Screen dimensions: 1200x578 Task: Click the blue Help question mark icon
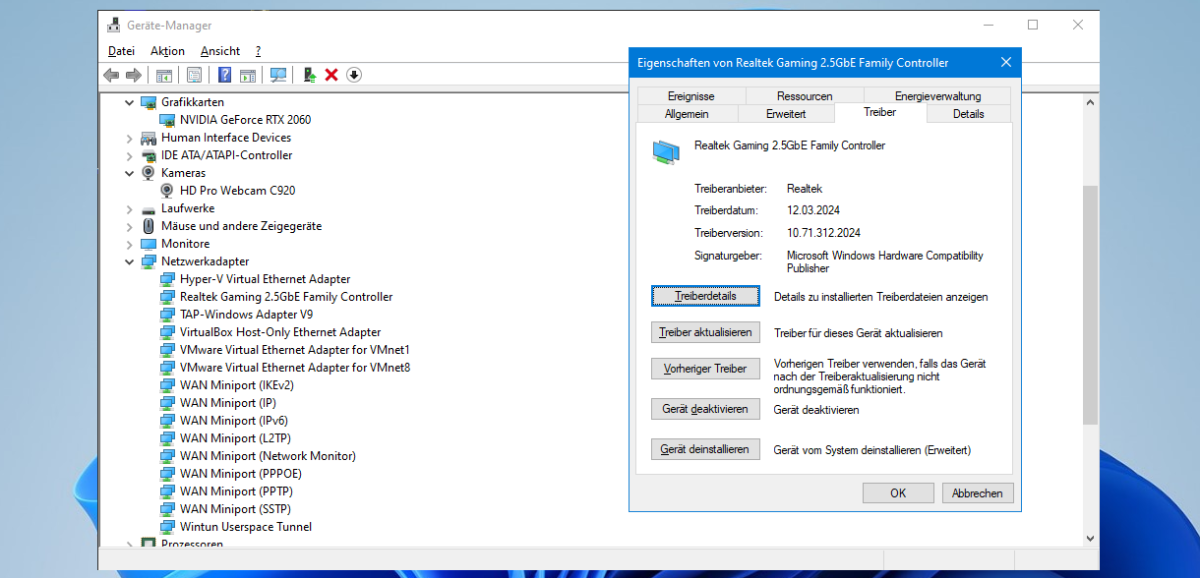pos(225,75)
